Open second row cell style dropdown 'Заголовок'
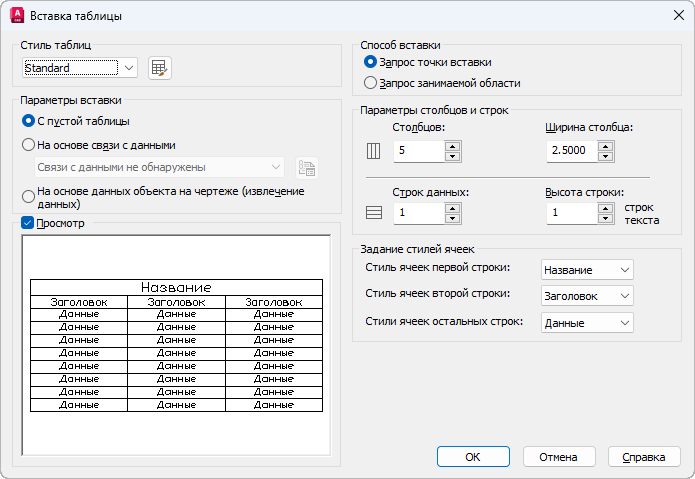The image size is (695, 479). click(586, 296)
